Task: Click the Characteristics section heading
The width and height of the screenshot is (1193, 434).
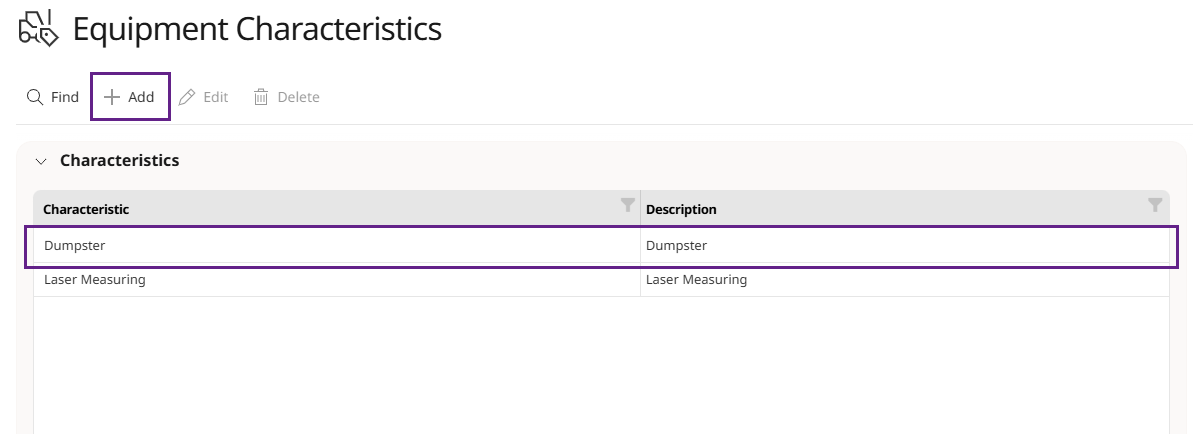Action: [x=119, y=161]
